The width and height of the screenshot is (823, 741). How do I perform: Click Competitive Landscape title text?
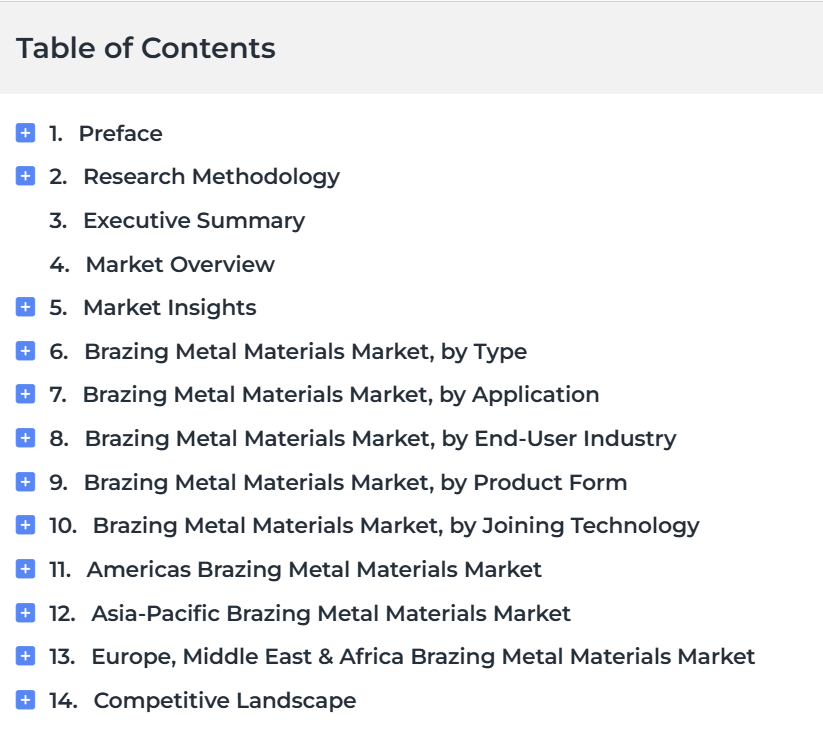[225, 701]
